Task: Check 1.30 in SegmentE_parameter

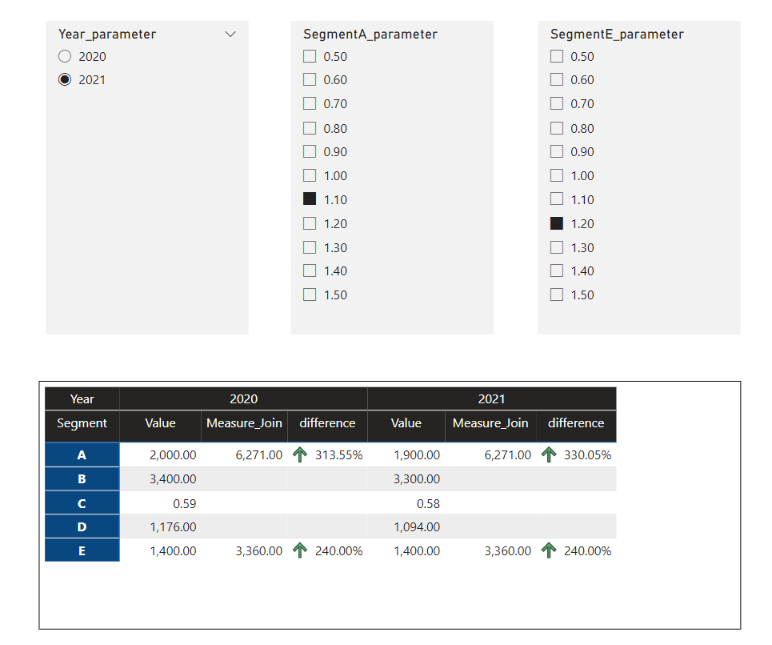Action: 556,247
